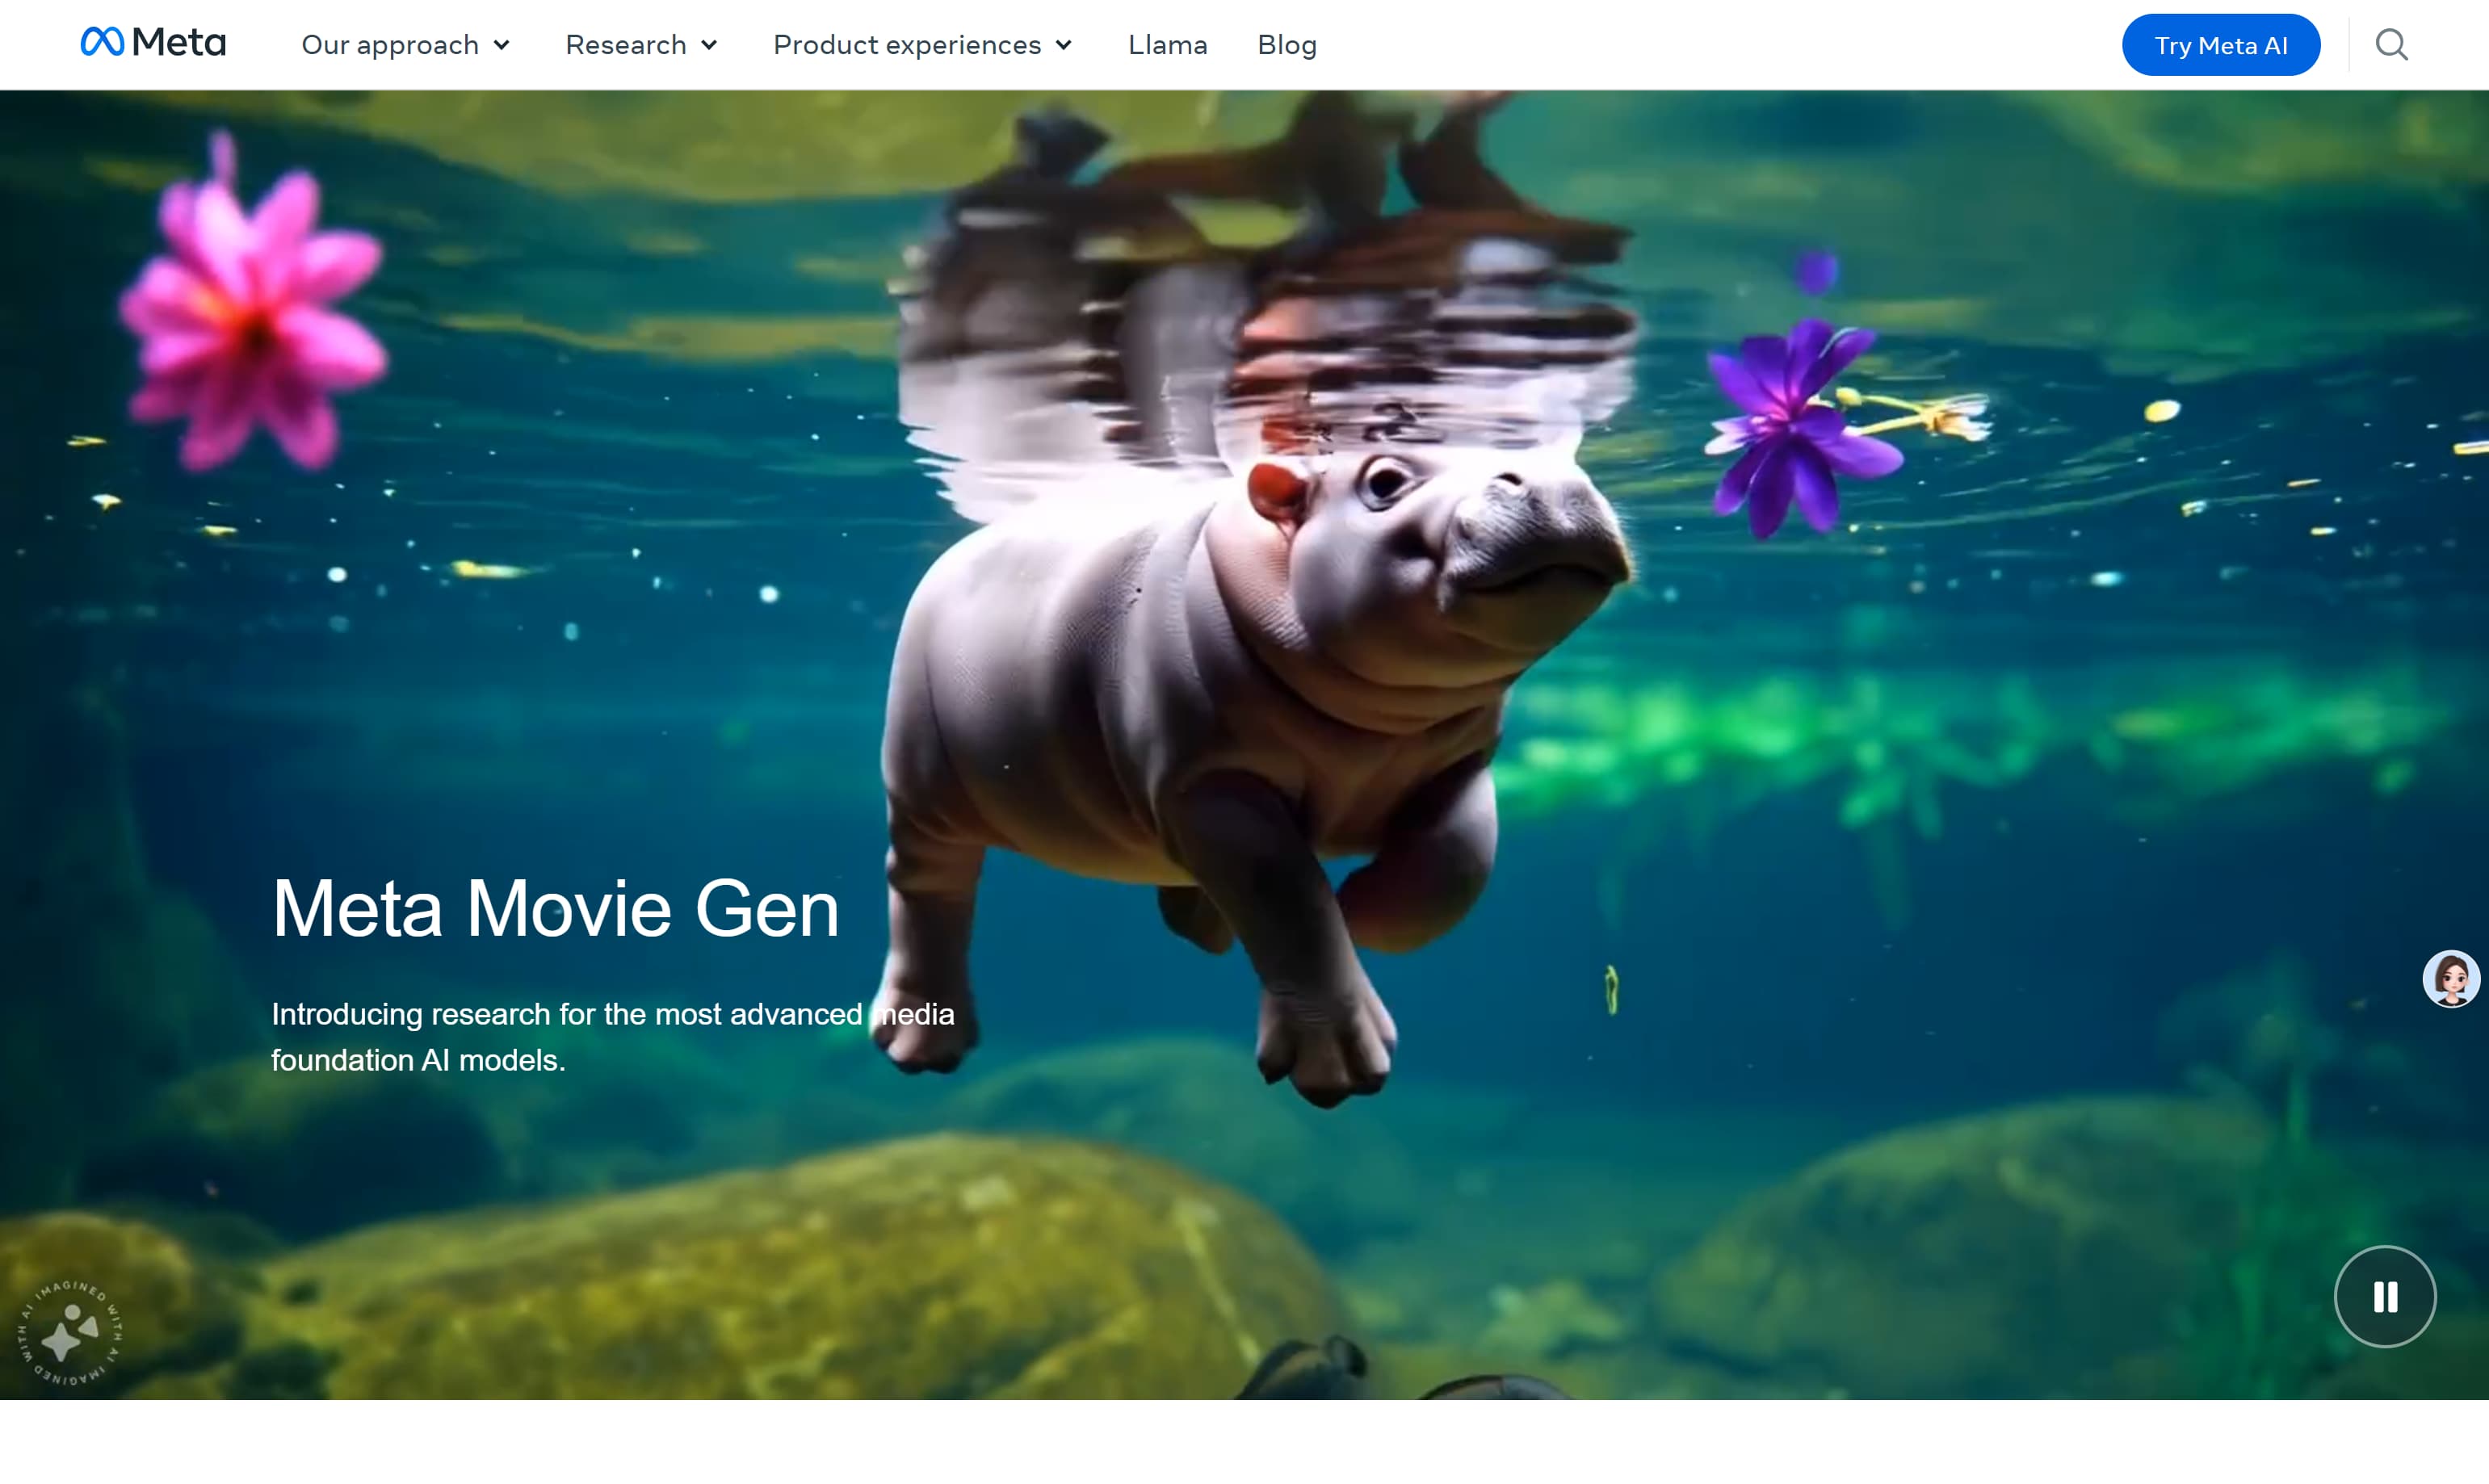Pause the hero video
Viewport: 2489px width, 1484px height.
click(x=2385, y=1297)
